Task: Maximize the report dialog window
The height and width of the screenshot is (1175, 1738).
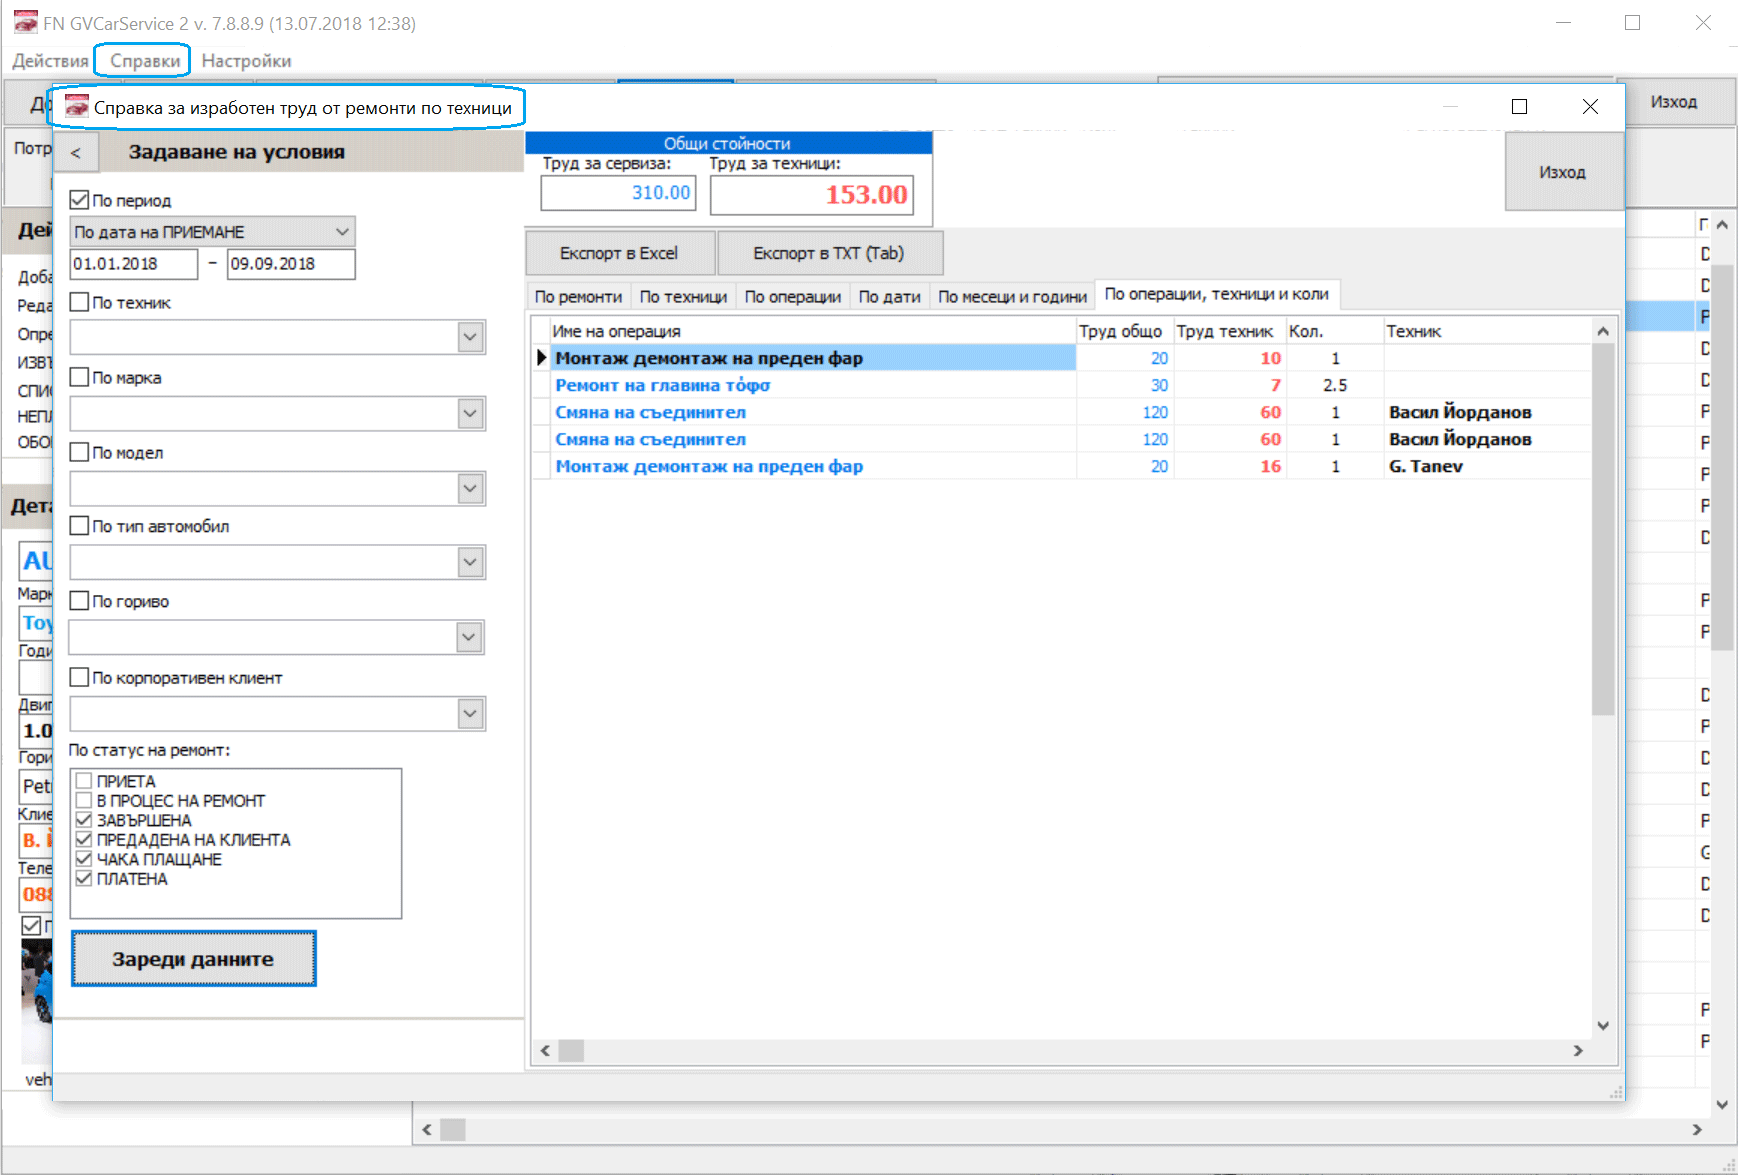Action: (1519, 107)
